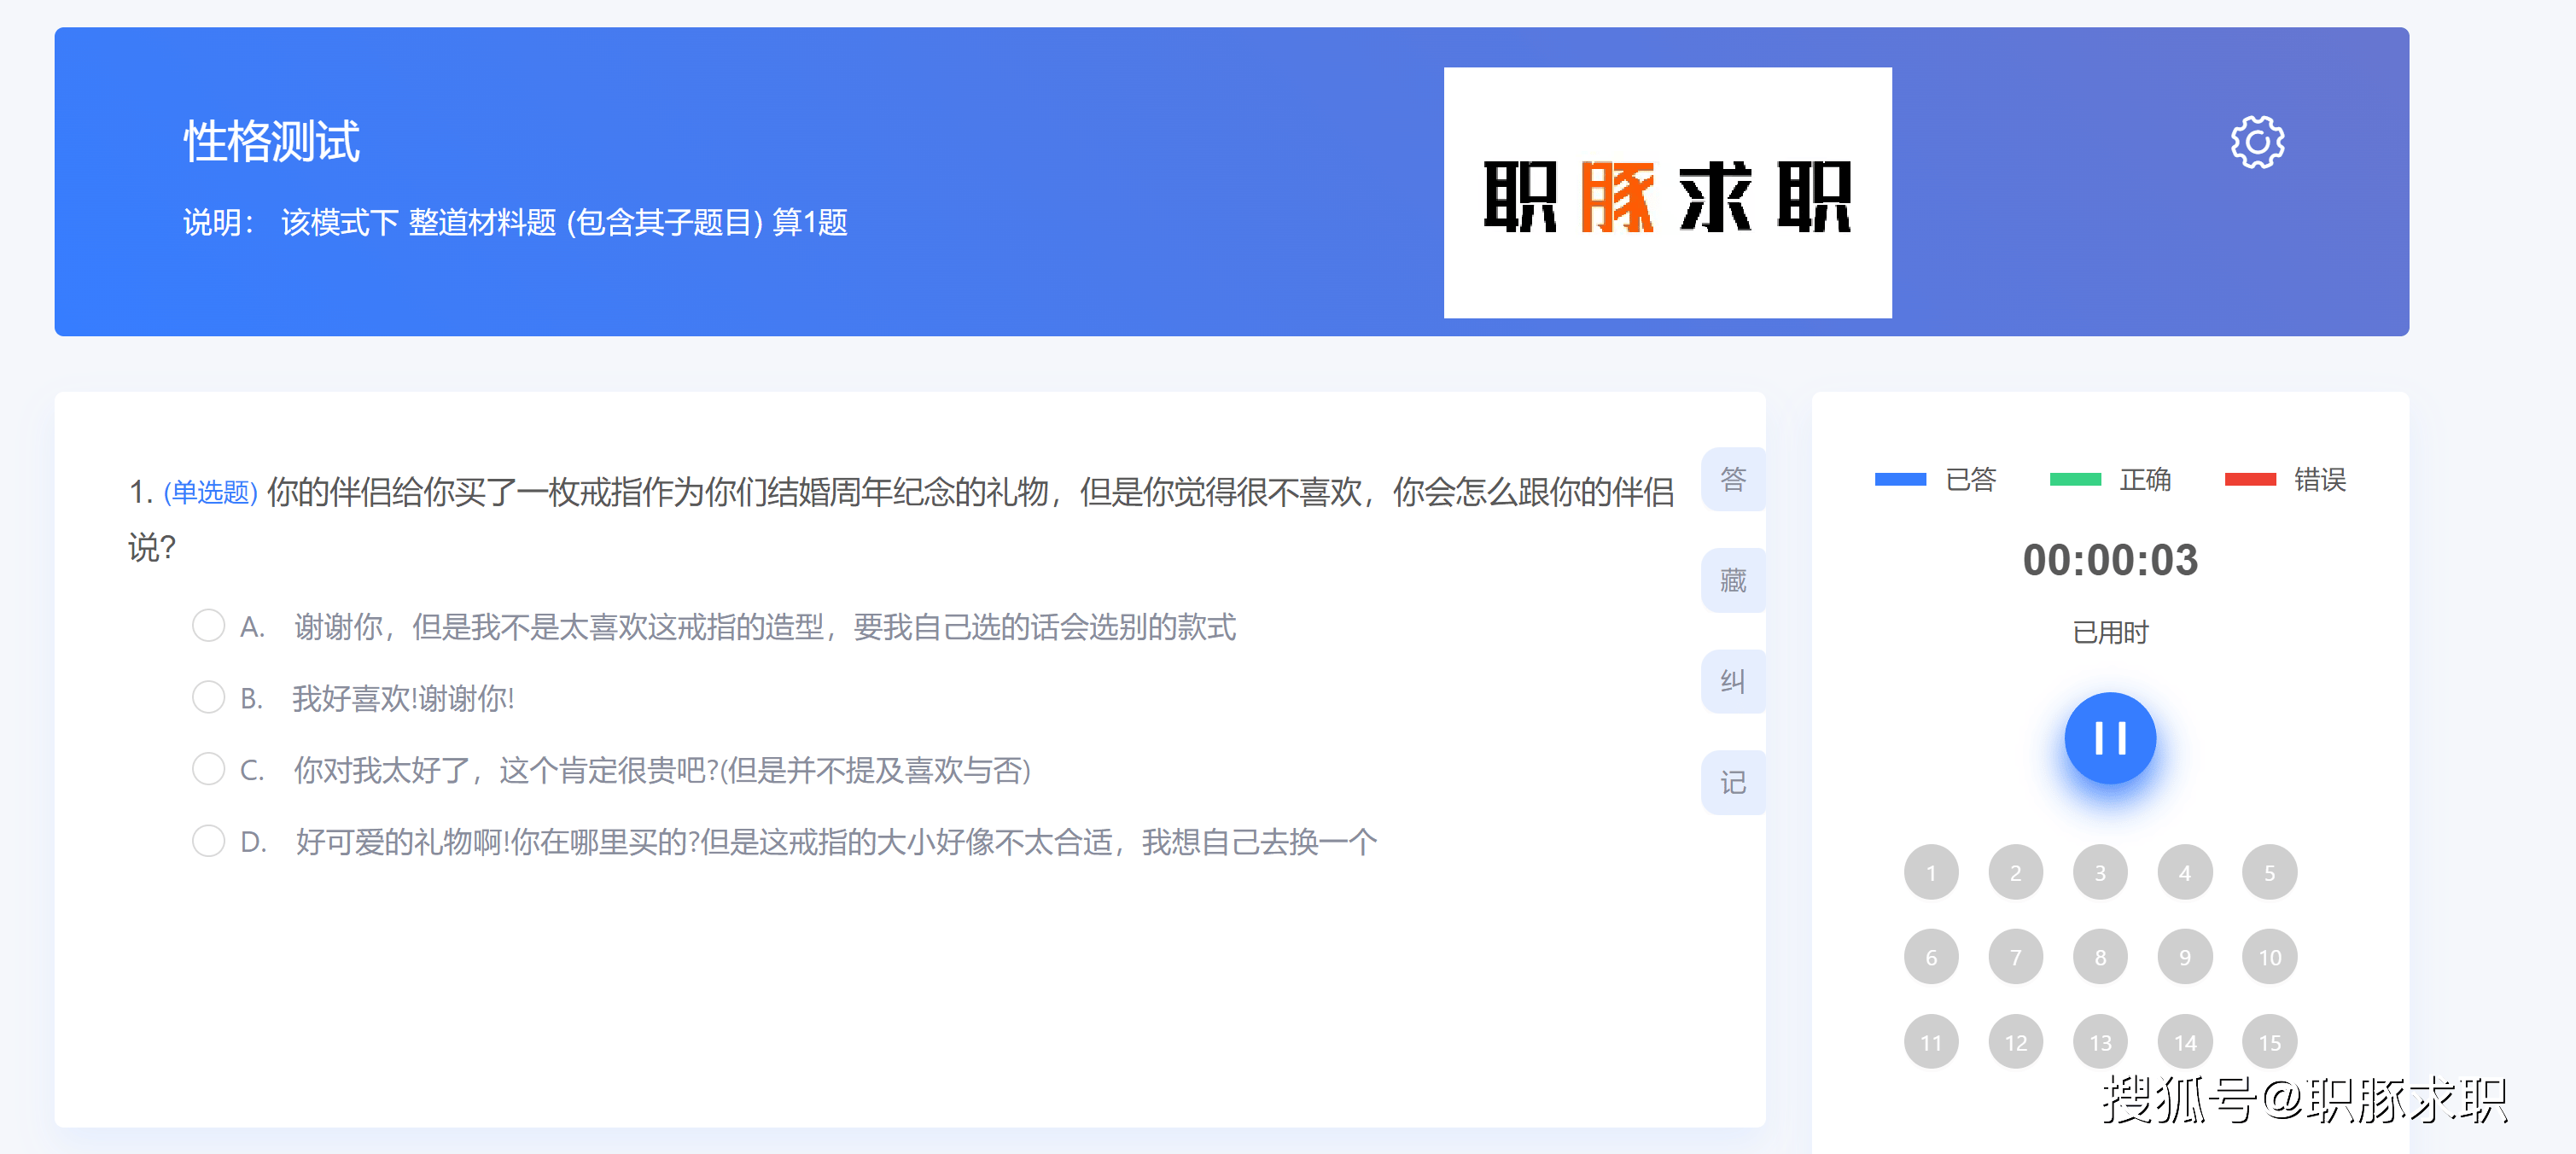Click the 职豚求职 logo image
This screenshot has width=2576, height=1154.
(1667, 193)
